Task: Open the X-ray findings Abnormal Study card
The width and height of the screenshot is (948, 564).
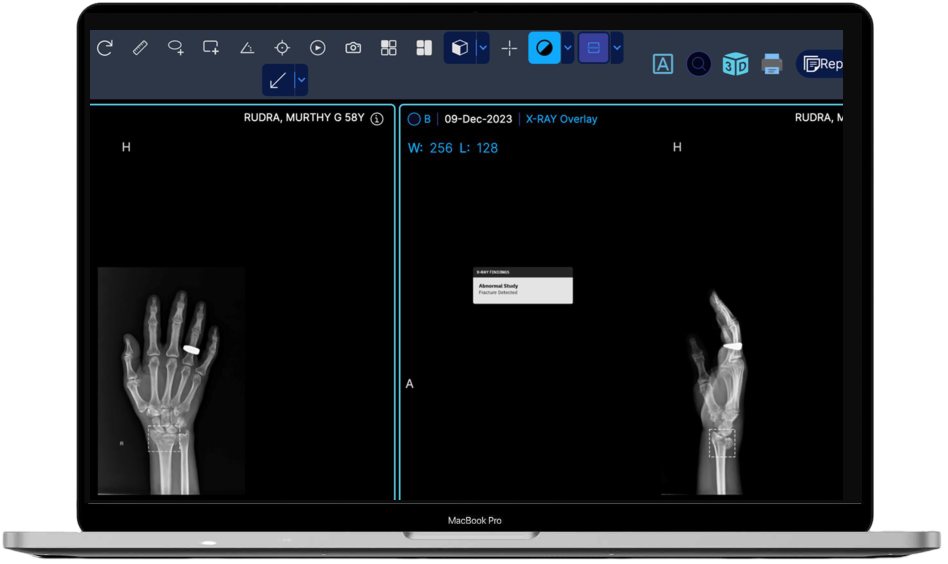Action: coord(522,285)
